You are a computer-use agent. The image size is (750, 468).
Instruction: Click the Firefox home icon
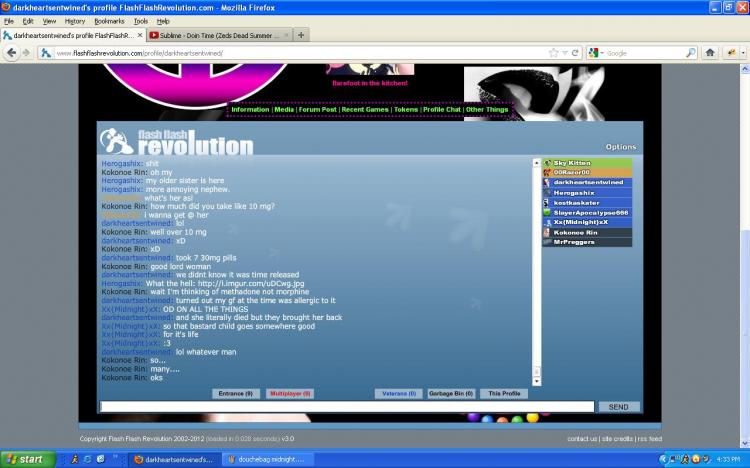coord(710,52)
